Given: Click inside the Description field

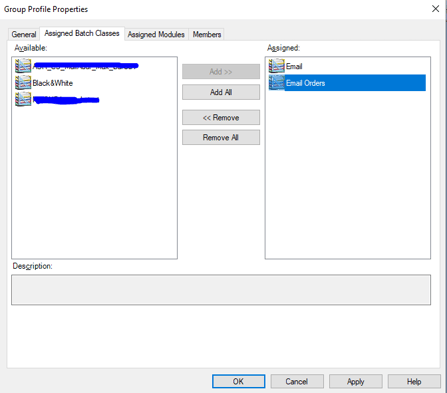Looking at the screenshot, I should point(221,290).
